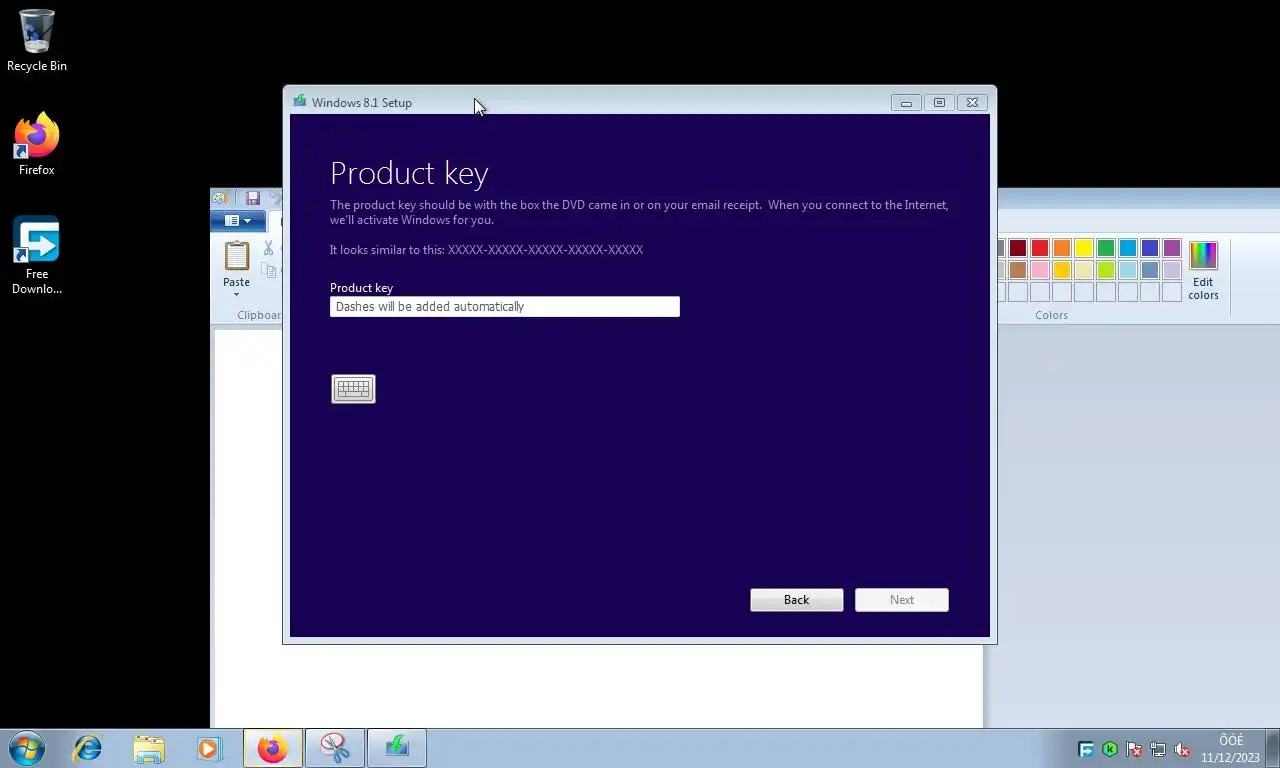Screen dimensions: 1280x768
Task: Select the gold color swatch
Action: pos(1062,270)
